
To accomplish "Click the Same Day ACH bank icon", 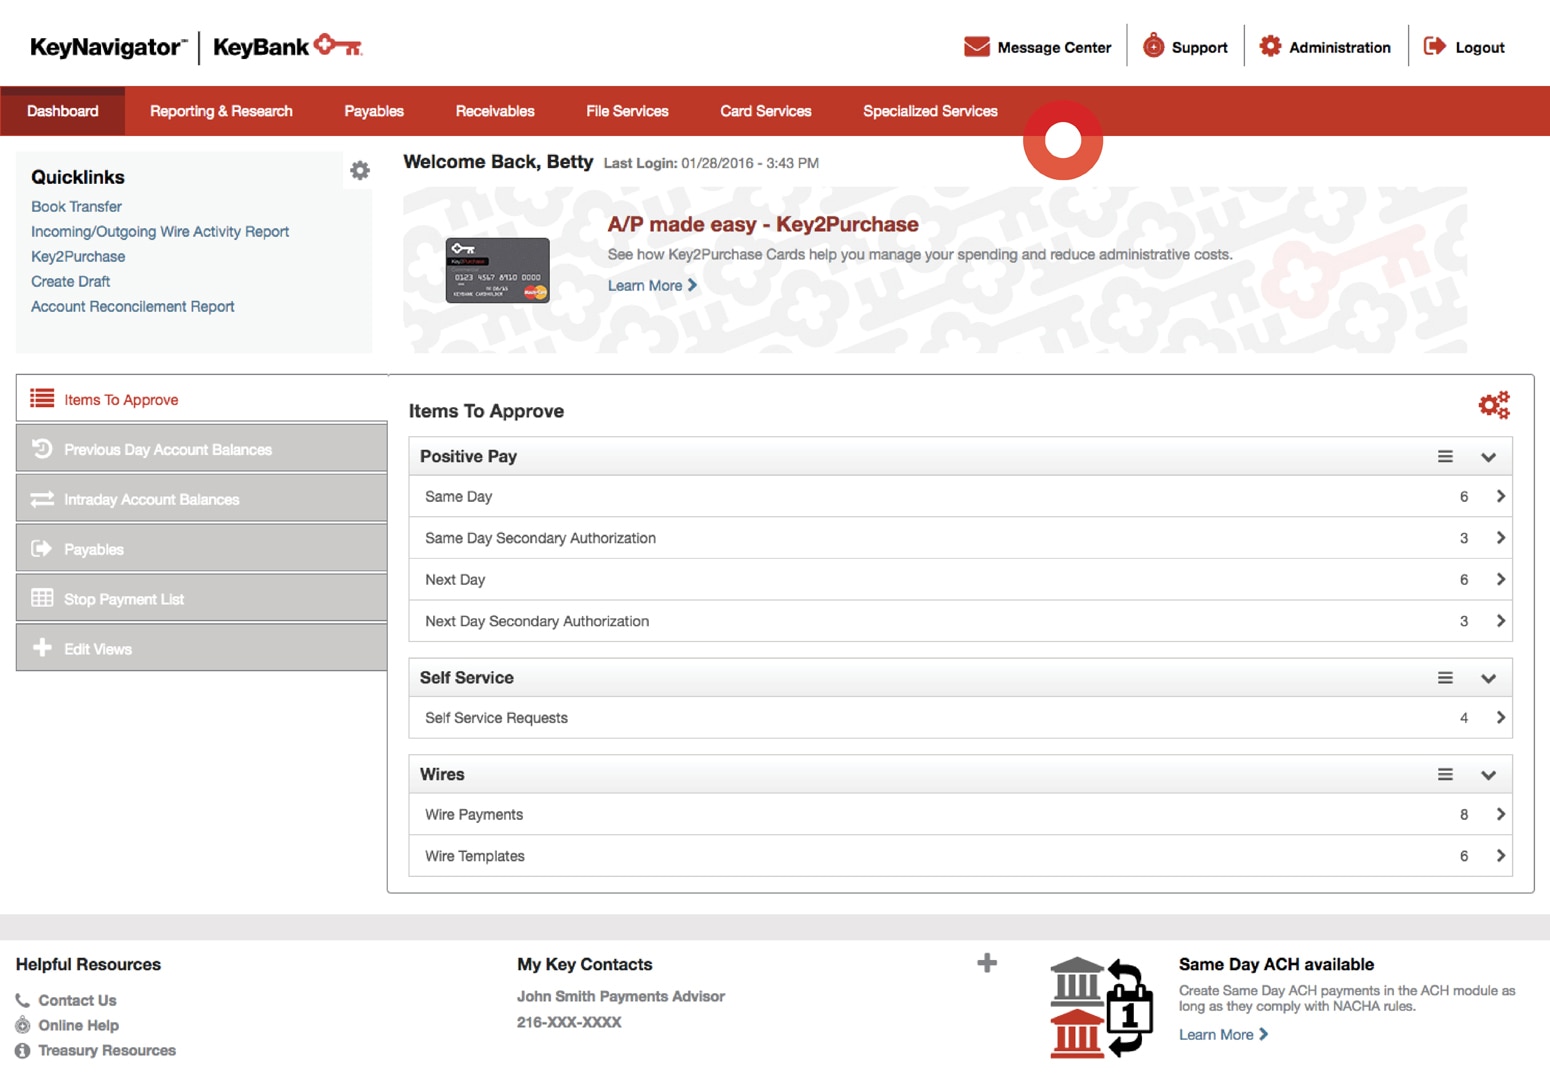I will click(1102, 1007).
